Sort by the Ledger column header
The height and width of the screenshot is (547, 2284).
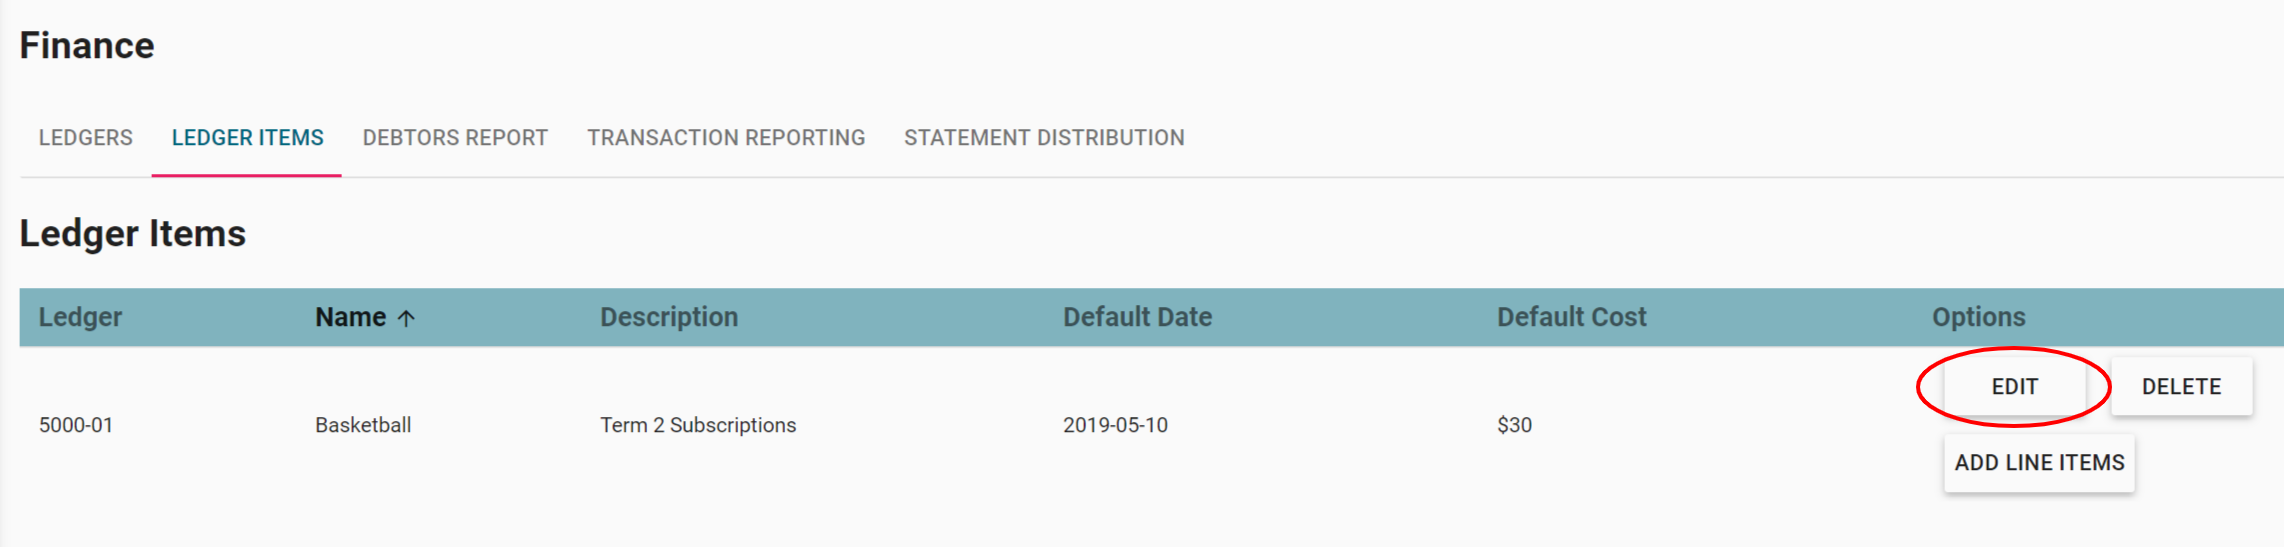tap(80, 317)
